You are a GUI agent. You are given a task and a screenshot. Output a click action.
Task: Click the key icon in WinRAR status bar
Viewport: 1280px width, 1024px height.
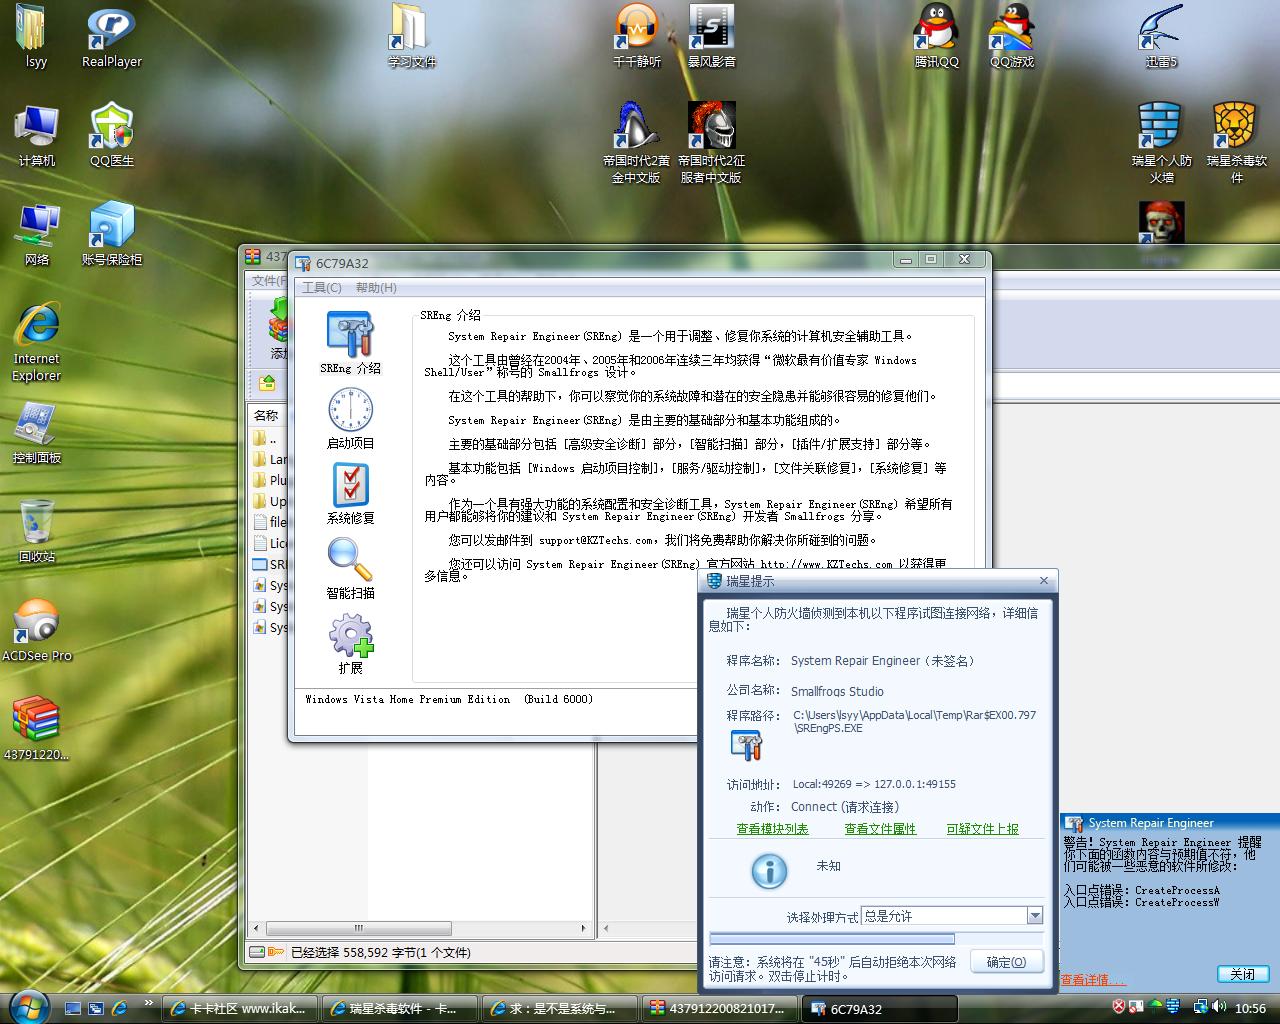276,953
